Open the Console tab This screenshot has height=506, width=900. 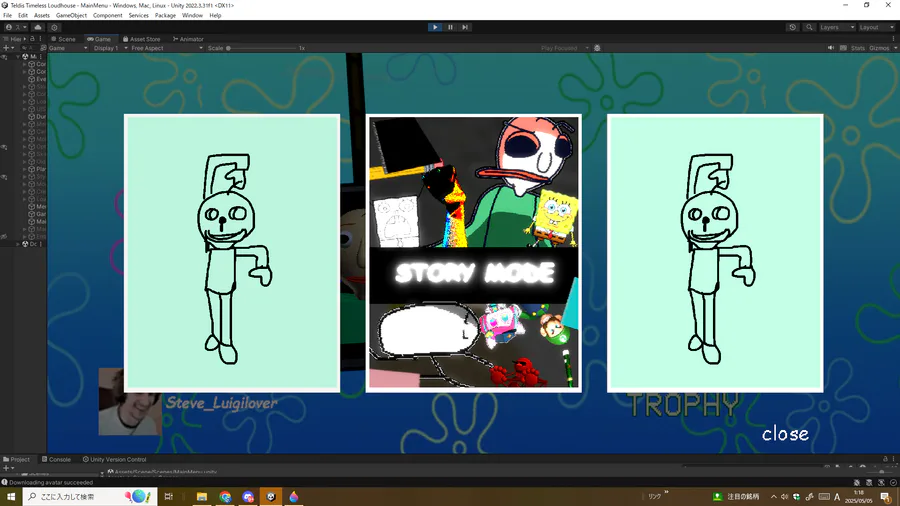(56, 460)
